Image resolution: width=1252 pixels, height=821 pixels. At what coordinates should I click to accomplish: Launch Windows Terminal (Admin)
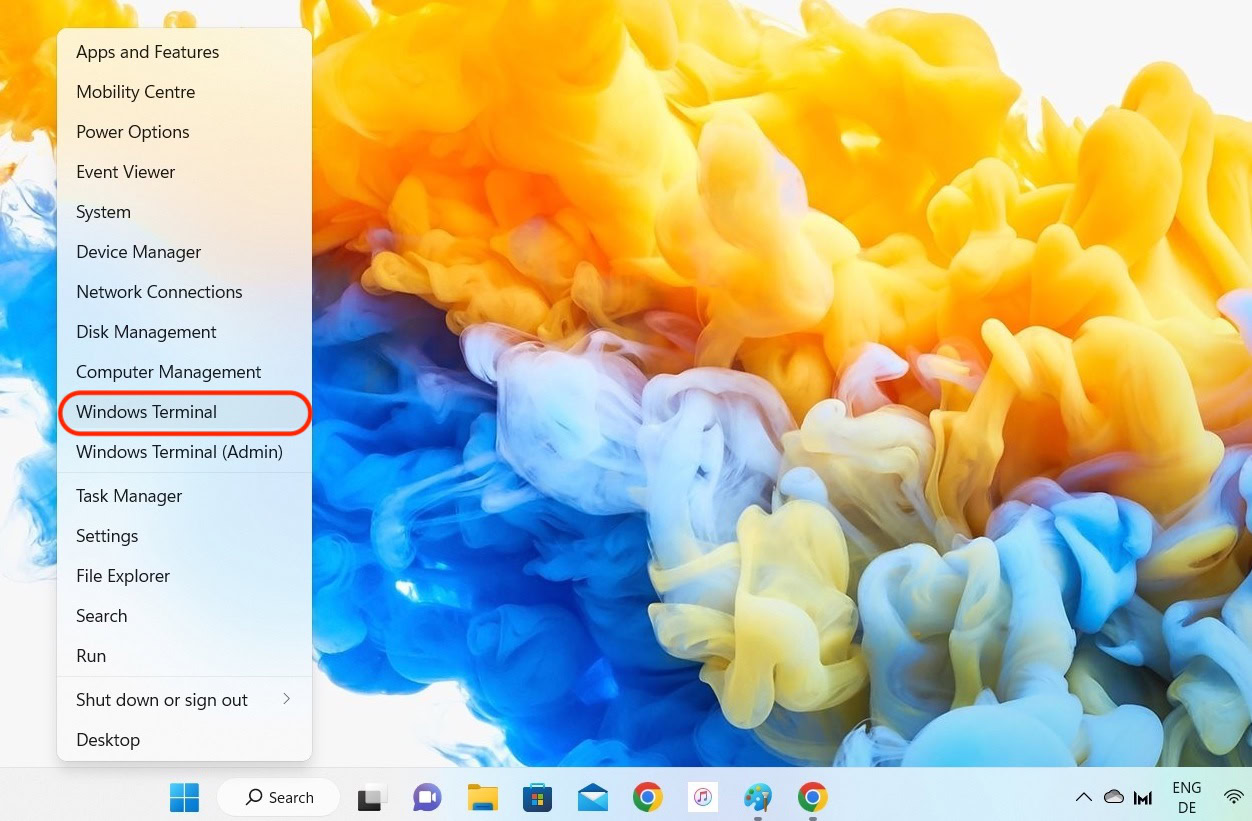(185, 452)
